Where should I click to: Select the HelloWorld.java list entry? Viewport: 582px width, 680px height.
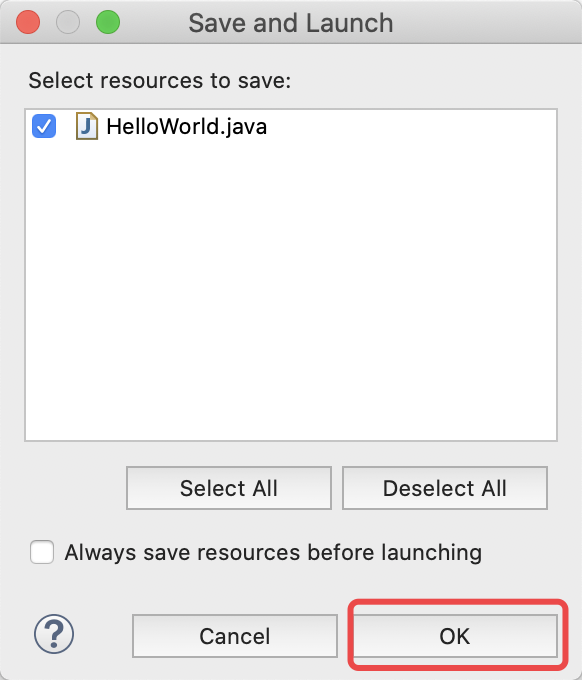(x=186, y=127)
